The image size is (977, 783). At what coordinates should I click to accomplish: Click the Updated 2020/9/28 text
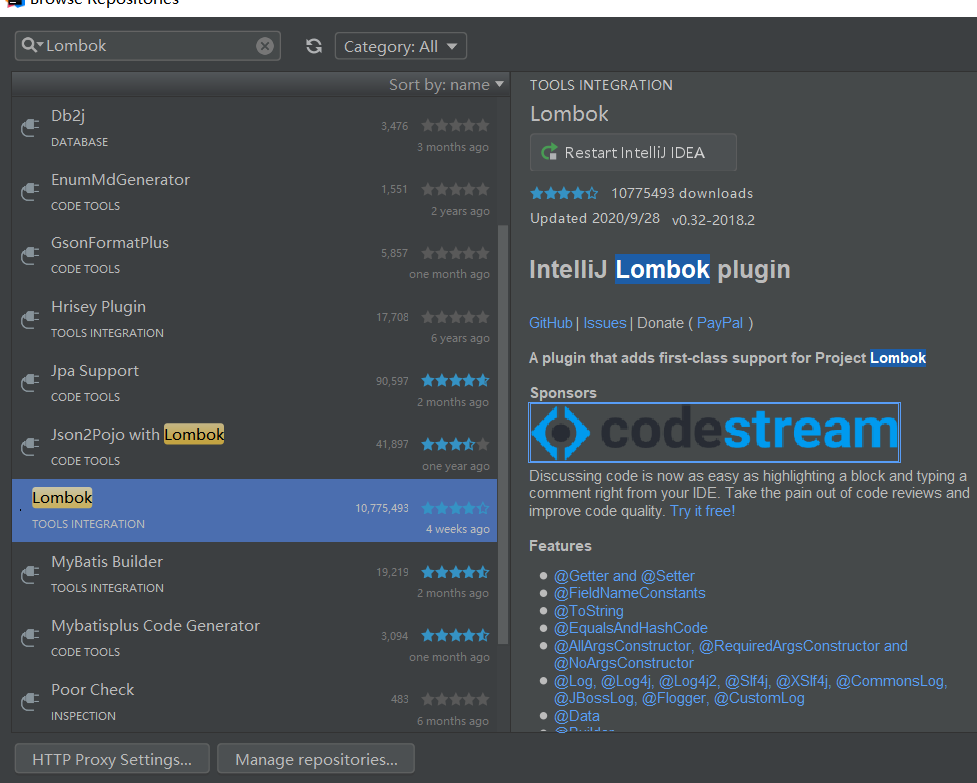(x=594, y=219)
